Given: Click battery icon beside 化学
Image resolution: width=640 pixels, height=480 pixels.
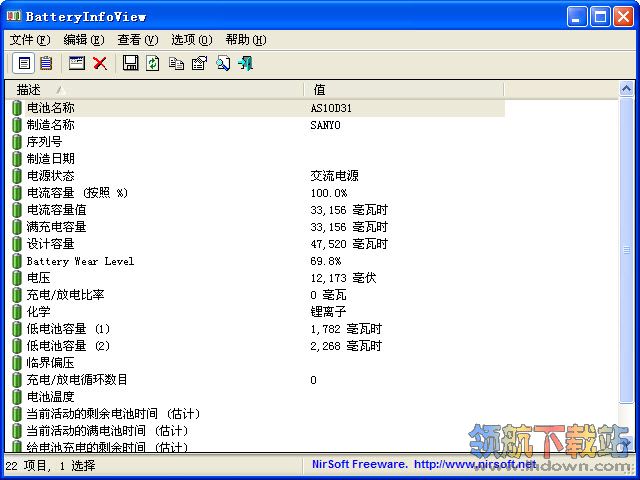Looking at the screenshot, I should (17, 312).
